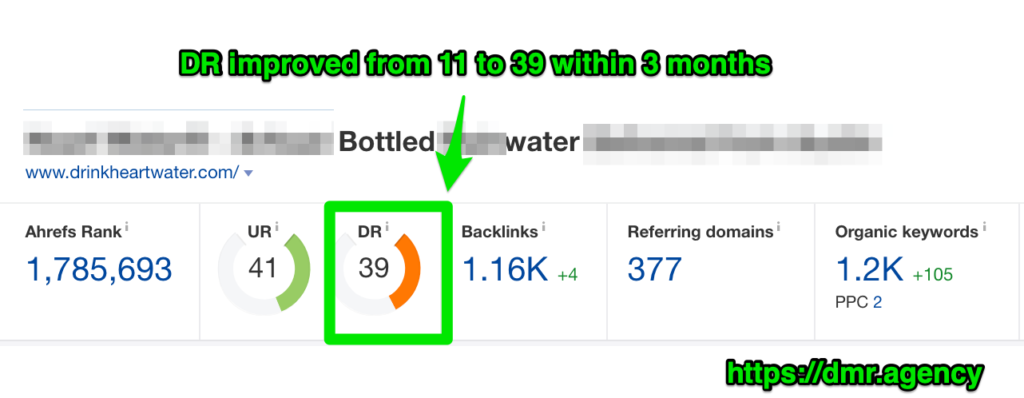Click the Bottled water page title
The width and height of the screenshot is (1024, 398).
pyautogui.click(x=459, y=141)
